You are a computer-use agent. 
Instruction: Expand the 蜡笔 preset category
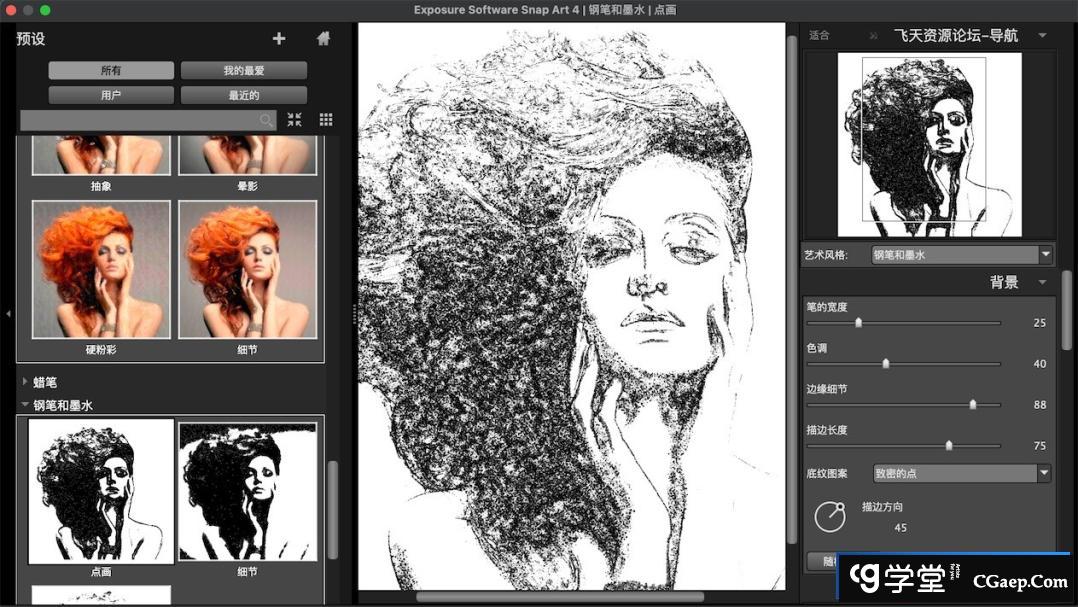pos(26,382)
